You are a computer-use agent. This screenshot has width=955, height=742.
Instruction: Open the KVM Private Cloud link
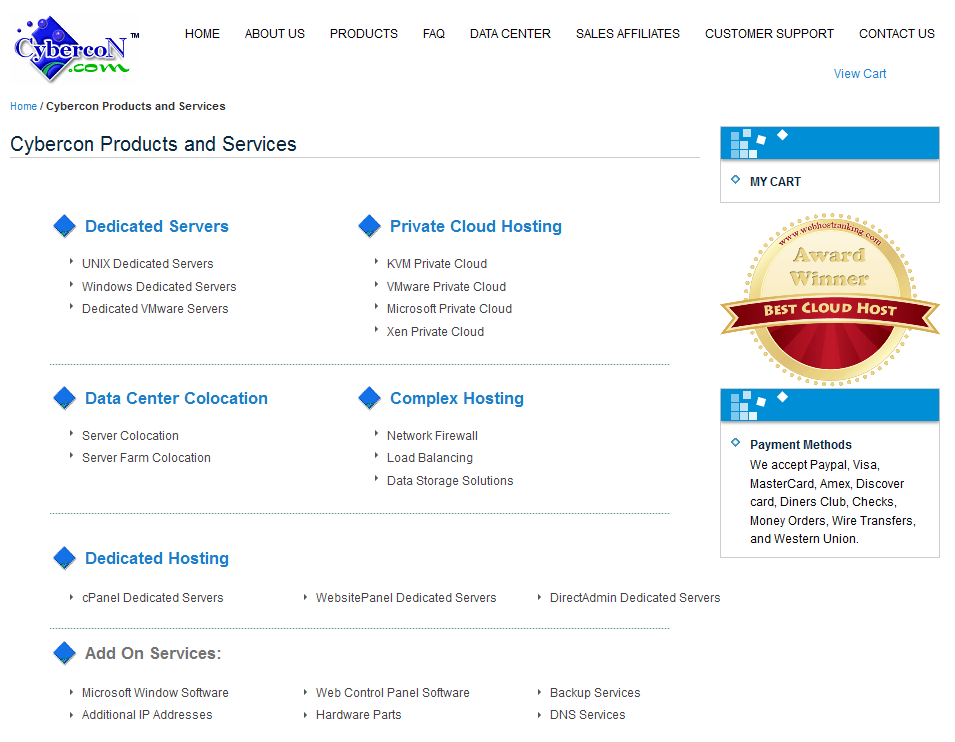[x=437, y=264]
